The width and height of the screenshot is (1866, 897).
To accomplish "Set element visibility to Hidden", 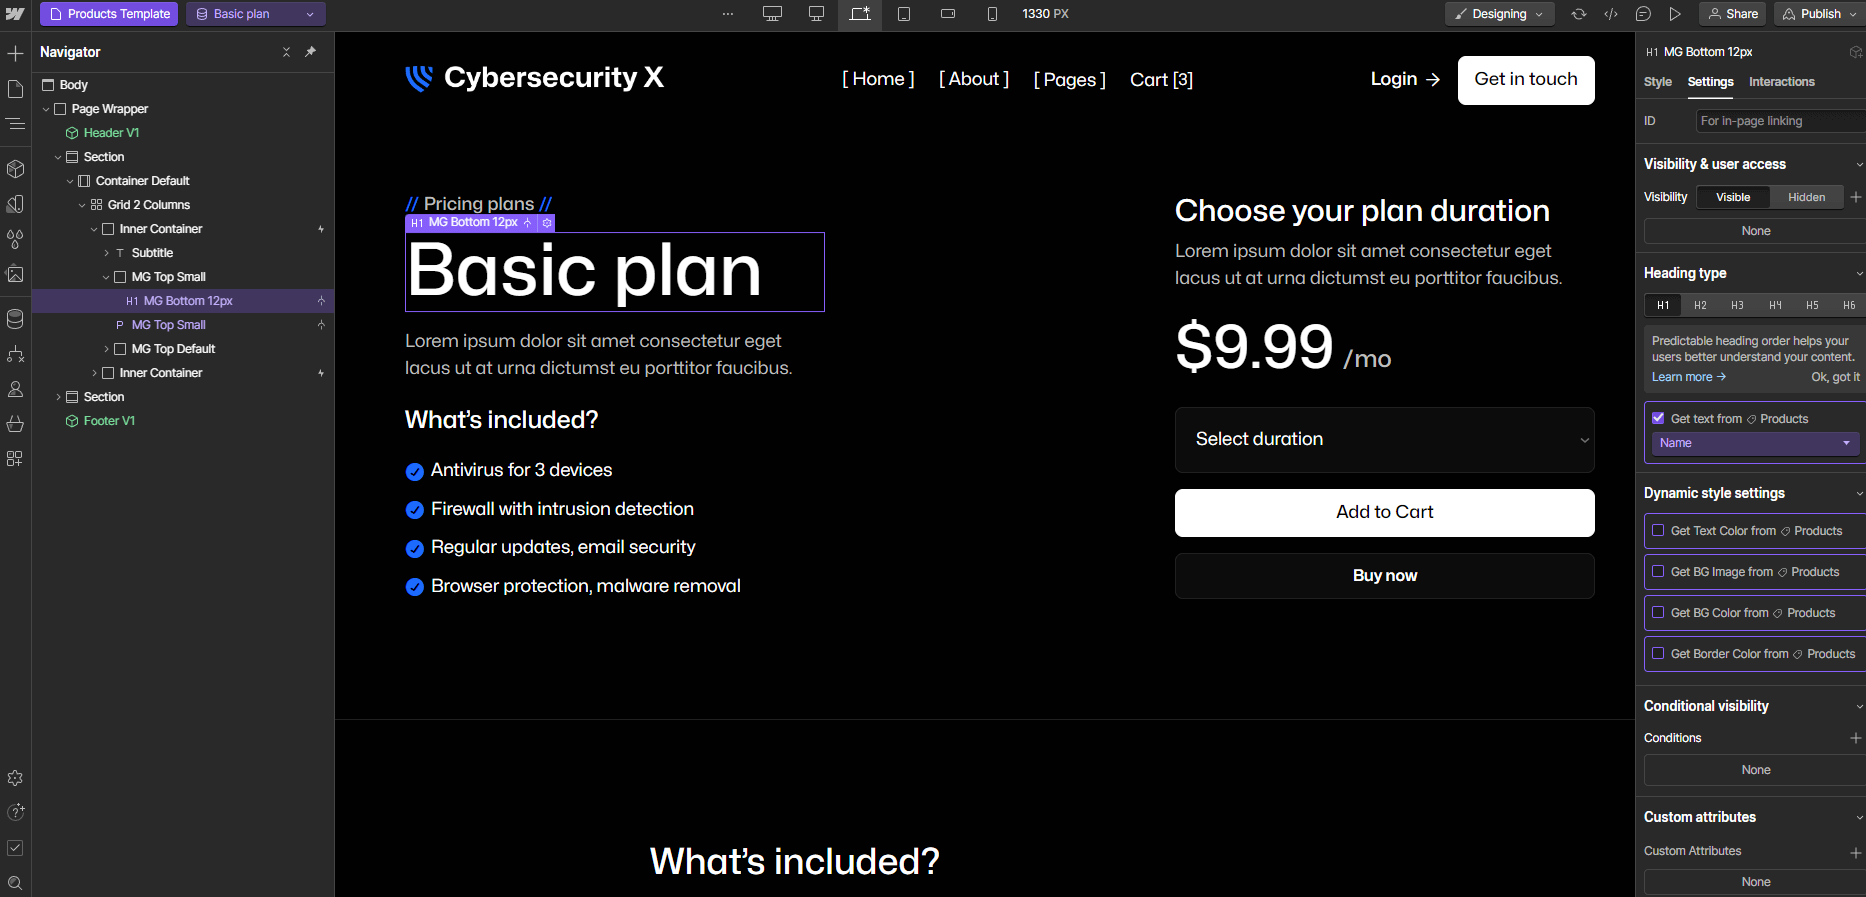I will (x=1807, y=196).
